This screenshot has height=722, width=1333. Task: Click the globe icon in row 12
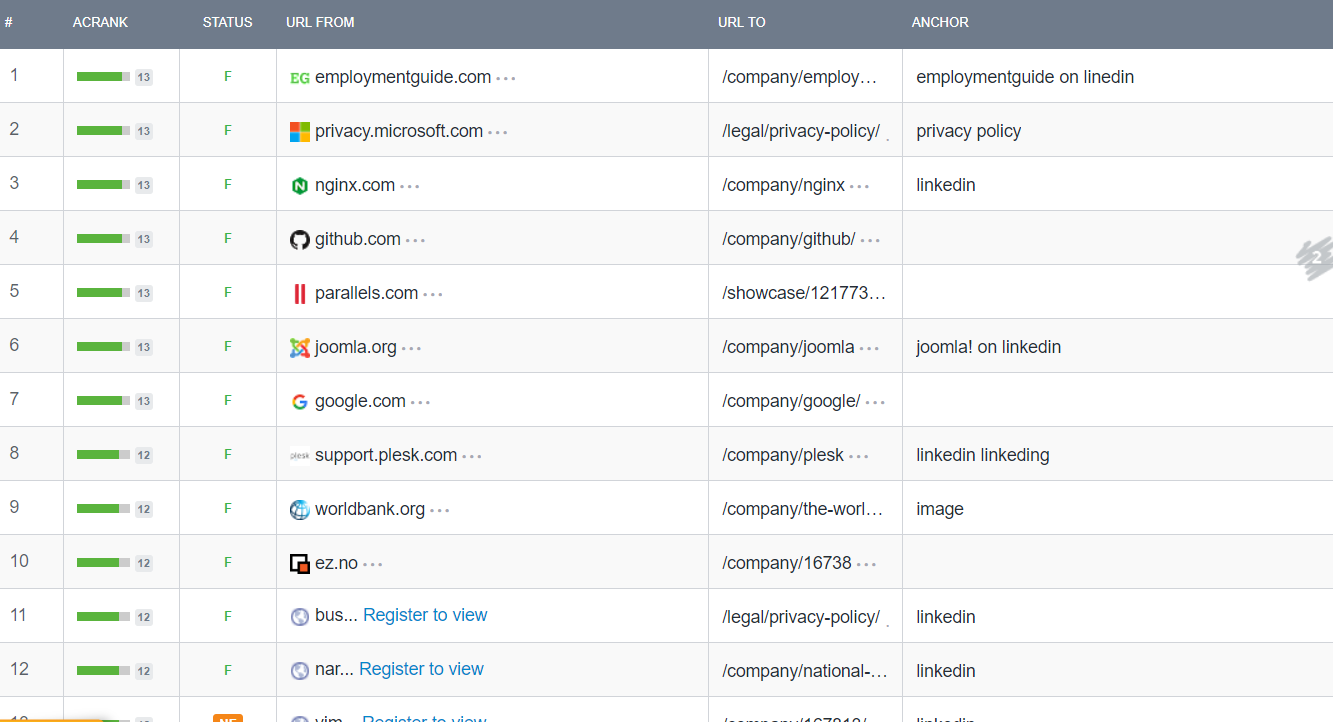tap(300, 671)
